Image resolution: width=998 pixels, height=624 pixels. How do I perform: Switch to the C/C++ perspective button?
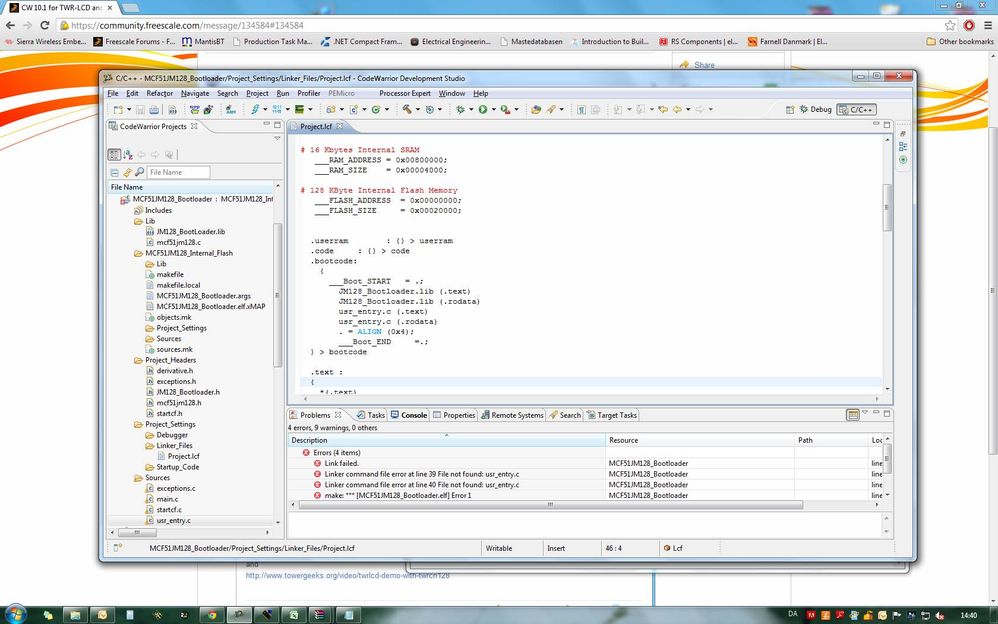point(858,110)
